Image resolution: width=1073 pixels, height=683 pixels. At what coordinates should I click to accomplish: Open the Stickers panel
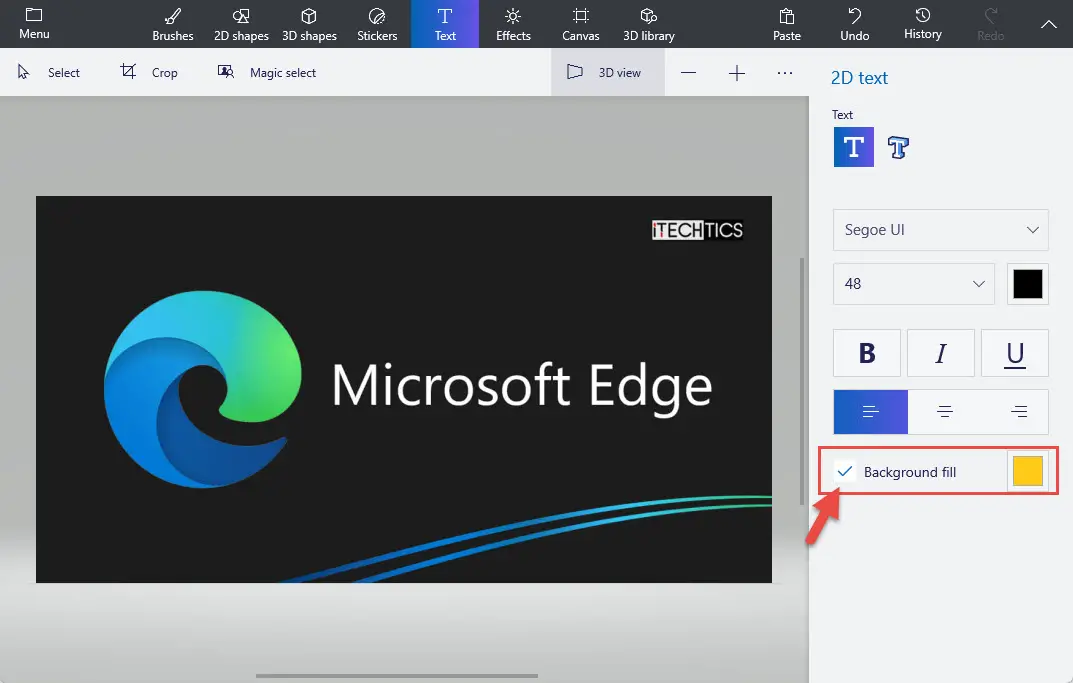tap(377, 24)
